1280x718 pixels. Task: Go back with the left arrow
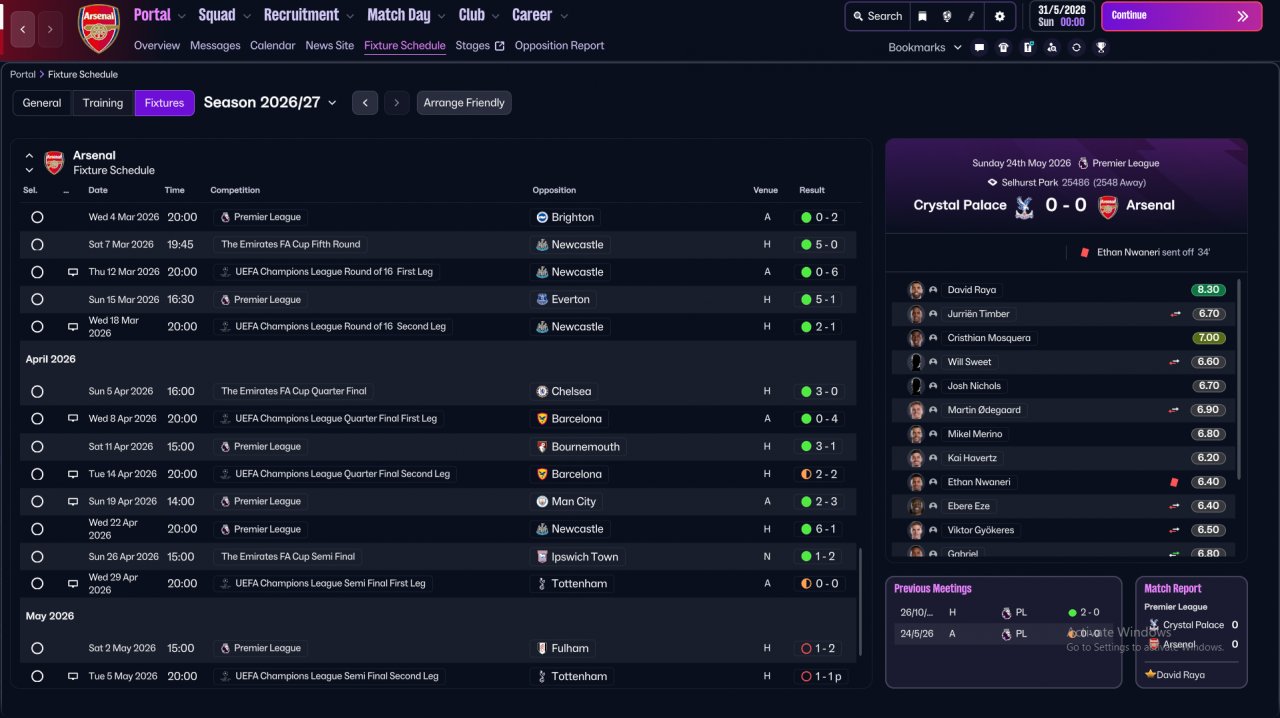[23, 29]
